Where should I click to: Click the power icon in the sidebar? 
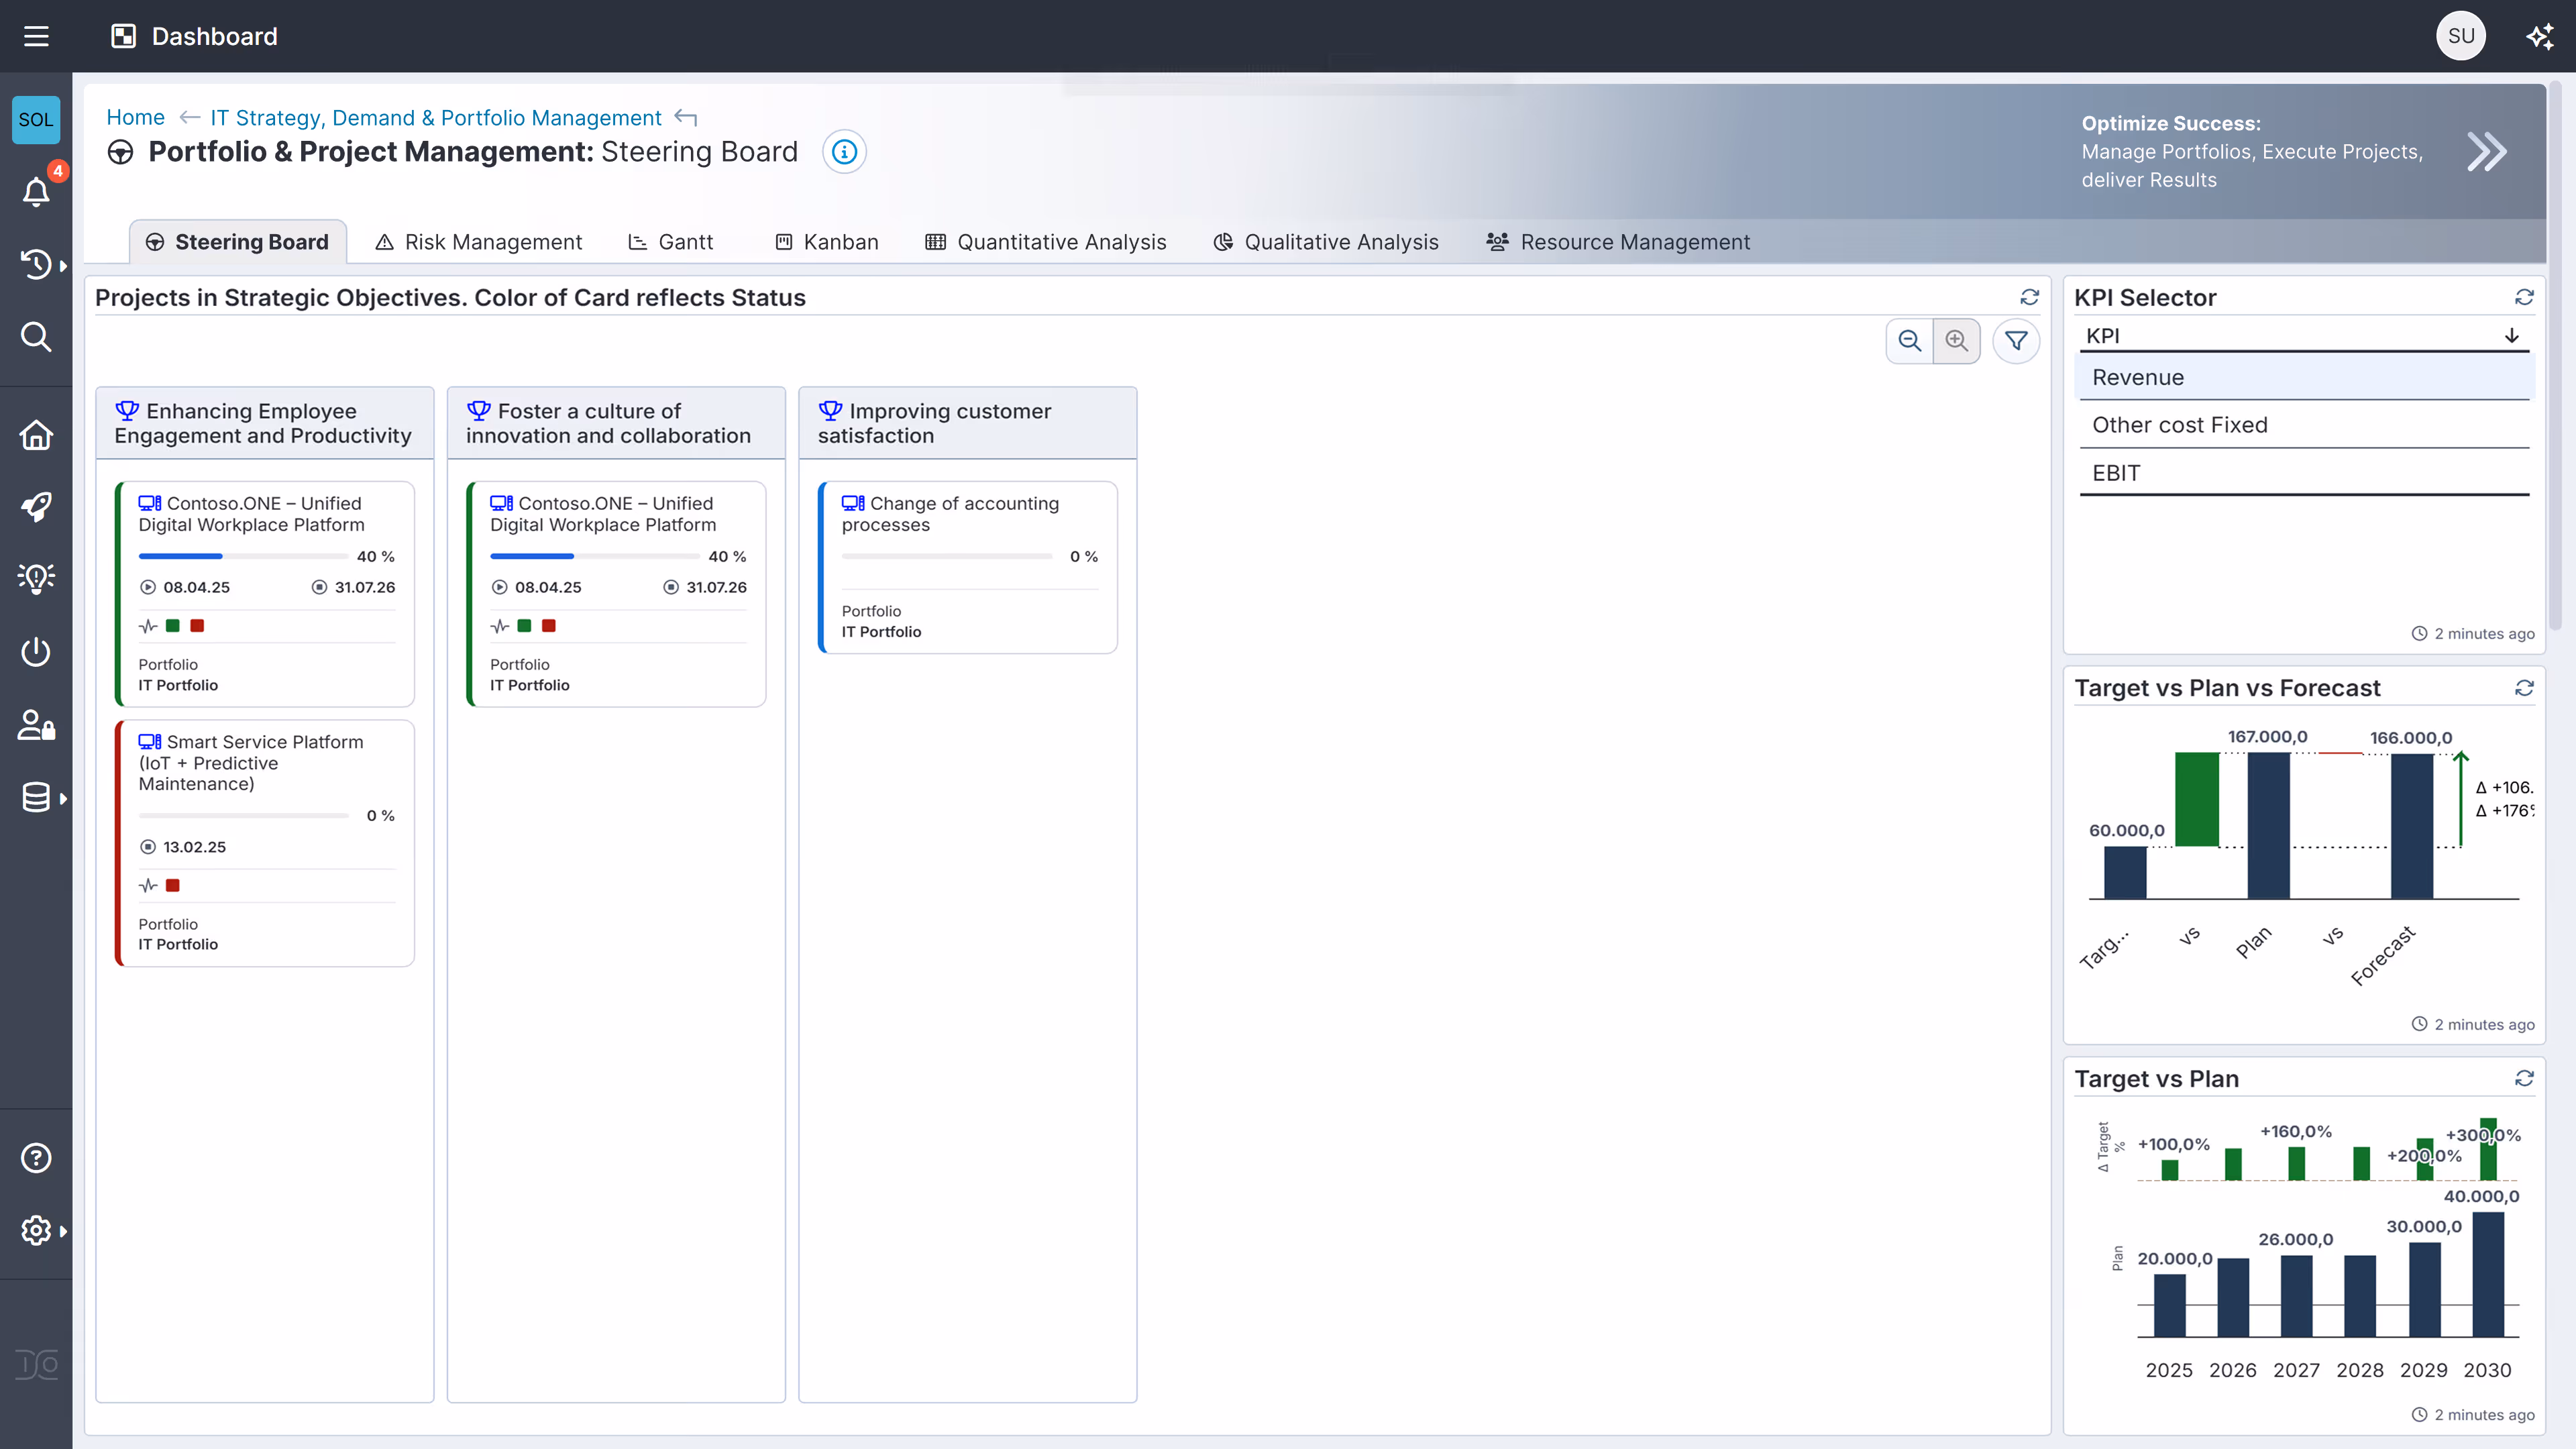click(x=36, y=651)
